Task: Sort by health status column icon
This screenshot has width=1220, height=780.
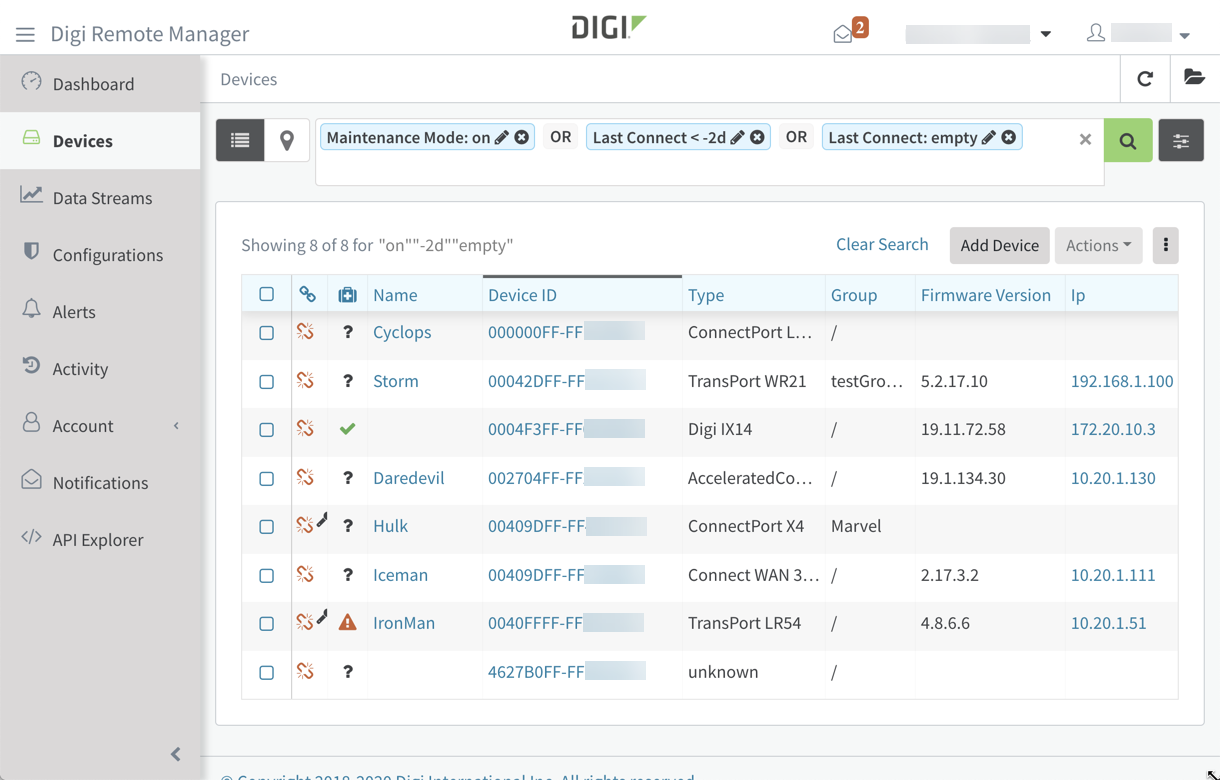Action: point(347,295)
